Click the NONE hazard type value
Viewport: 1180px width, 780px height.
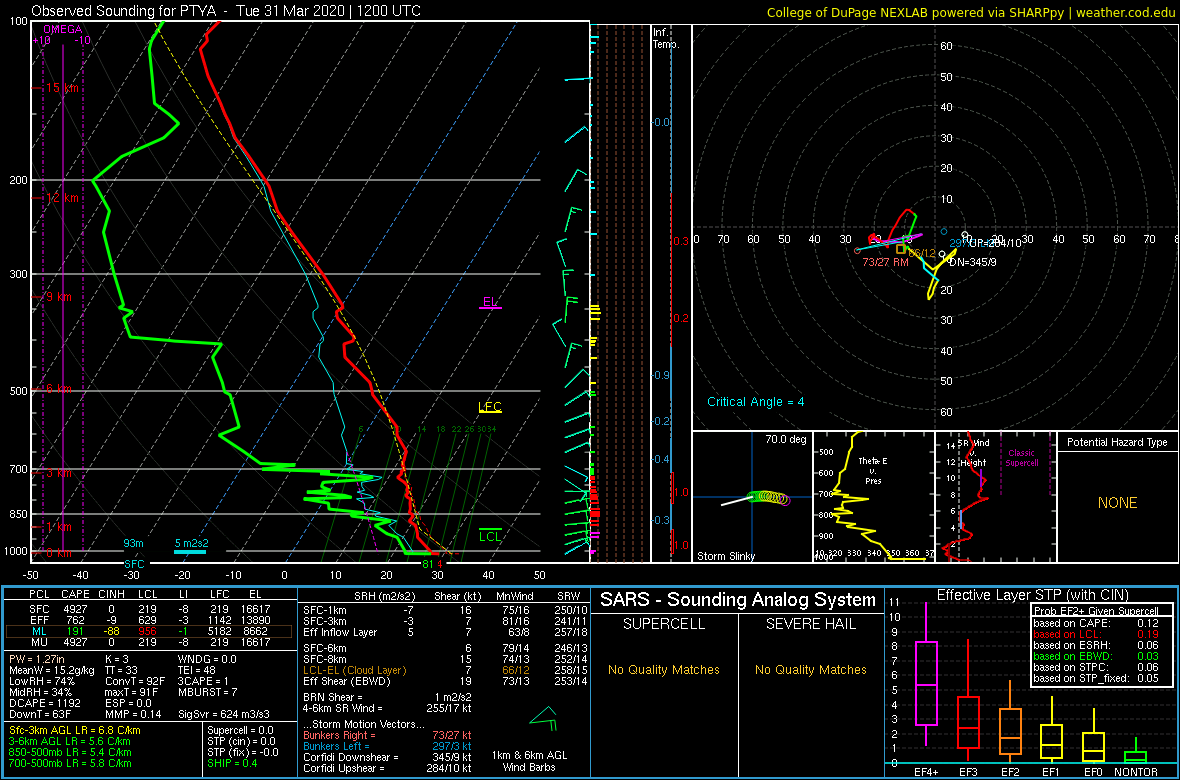(x=1116, y=503)
